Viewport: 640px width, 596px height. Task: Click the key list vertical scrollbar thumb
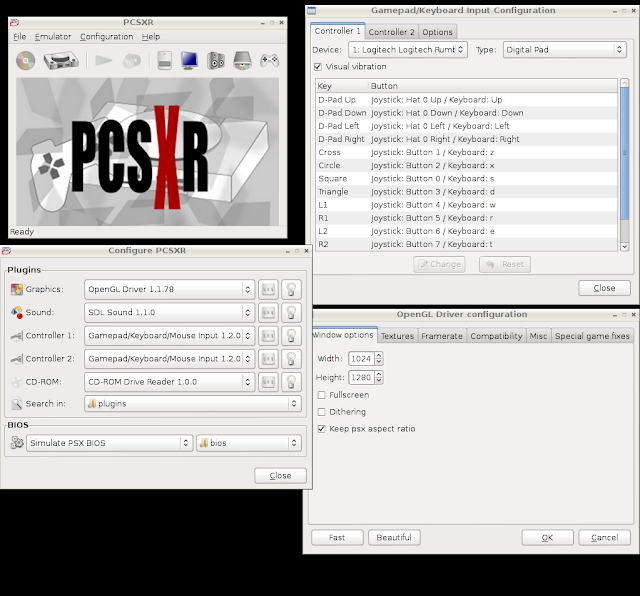pos(624,153)
